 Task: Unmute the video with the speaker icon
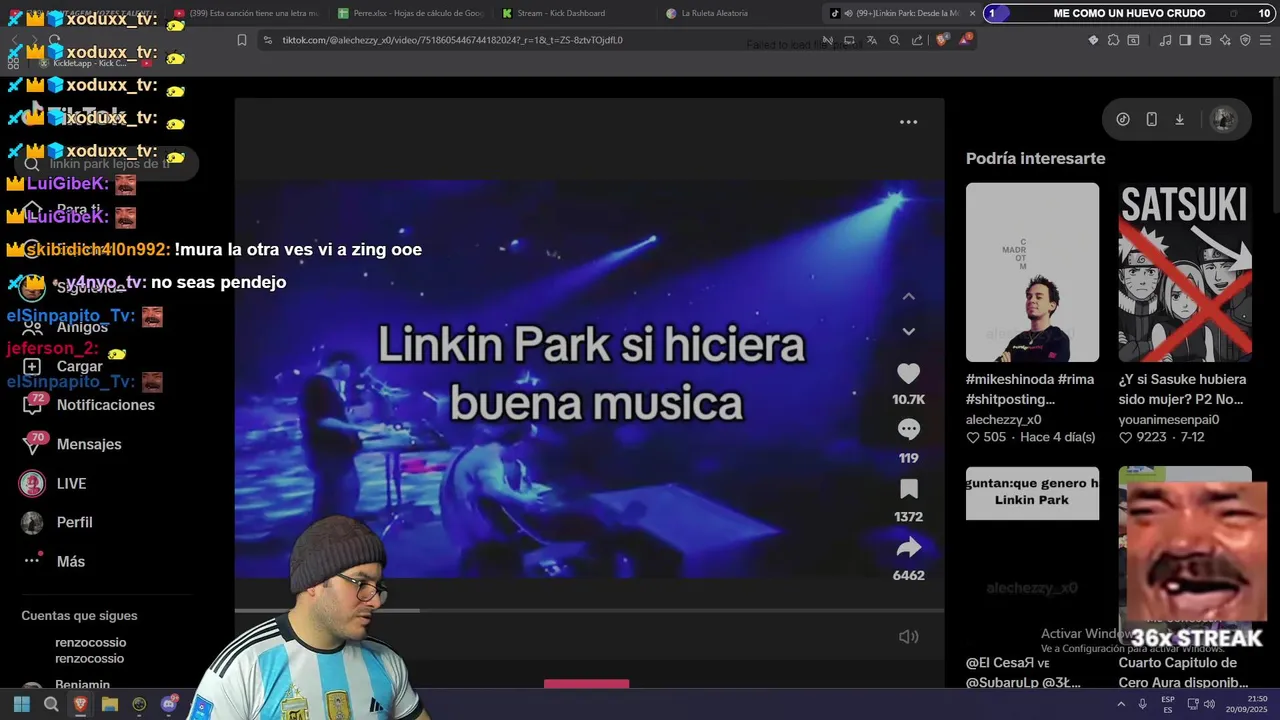click(x=908, y=637)
